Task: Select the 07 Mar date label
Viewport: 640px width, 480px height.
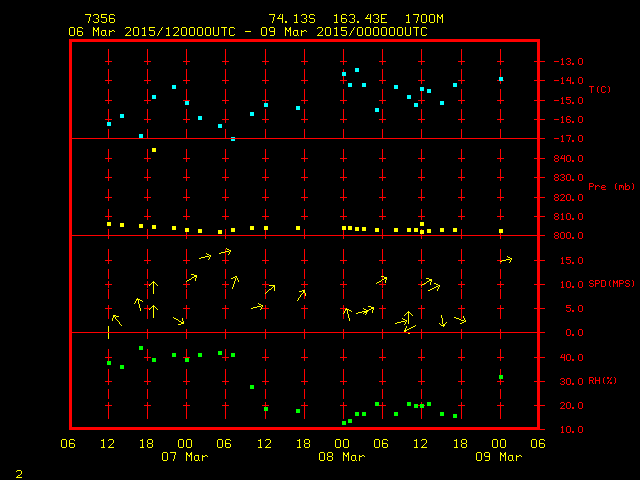Action: point(184,457)
